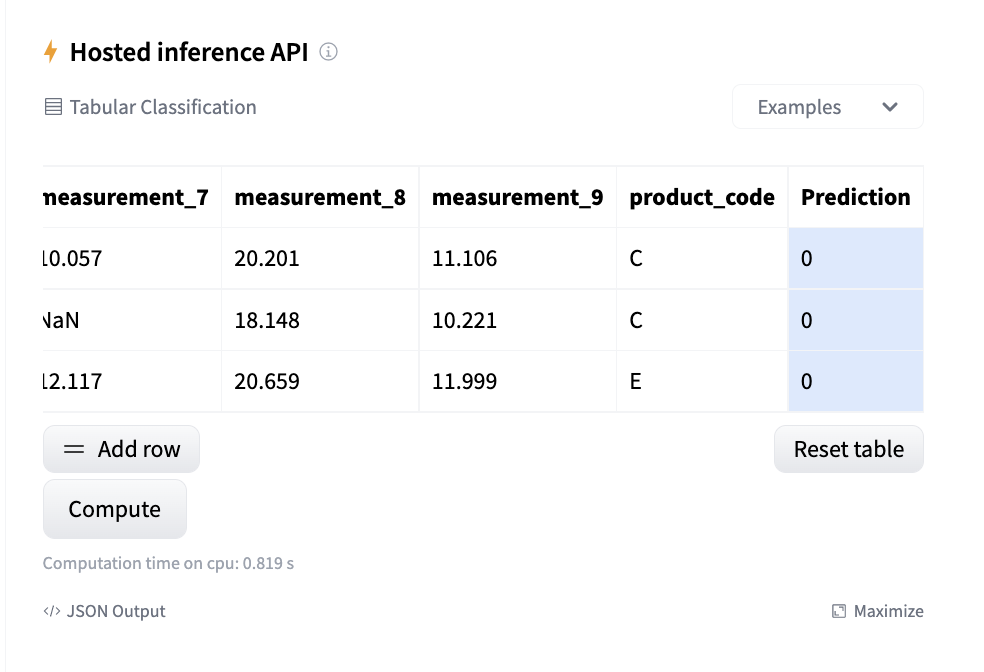Open the JSON Output code view
This screenshot has height=672, width=984.
104,611
